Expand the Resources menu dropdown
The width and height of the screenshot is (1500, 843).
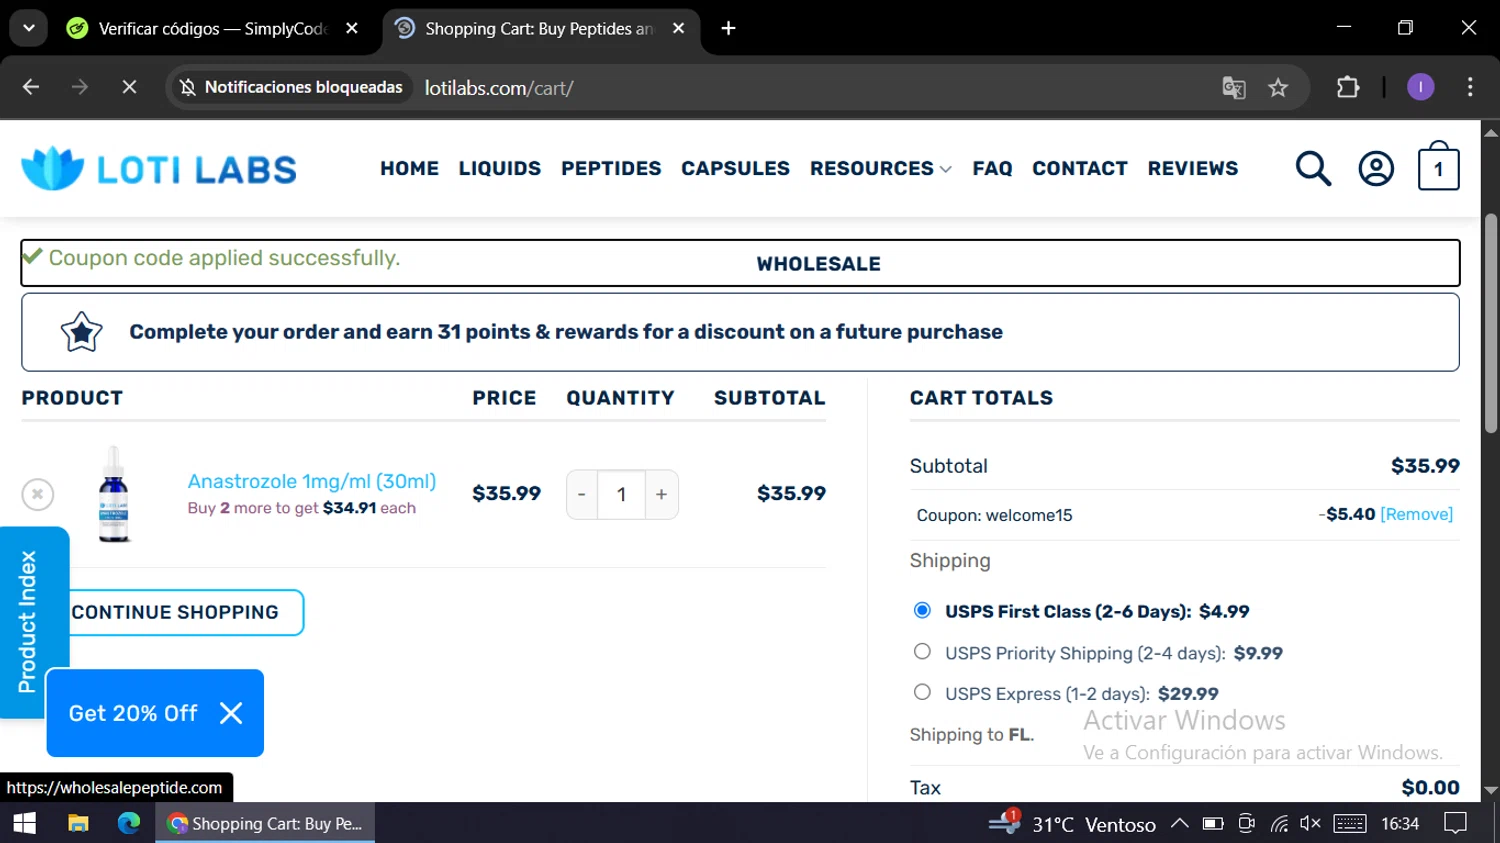(x=880, y=168)
